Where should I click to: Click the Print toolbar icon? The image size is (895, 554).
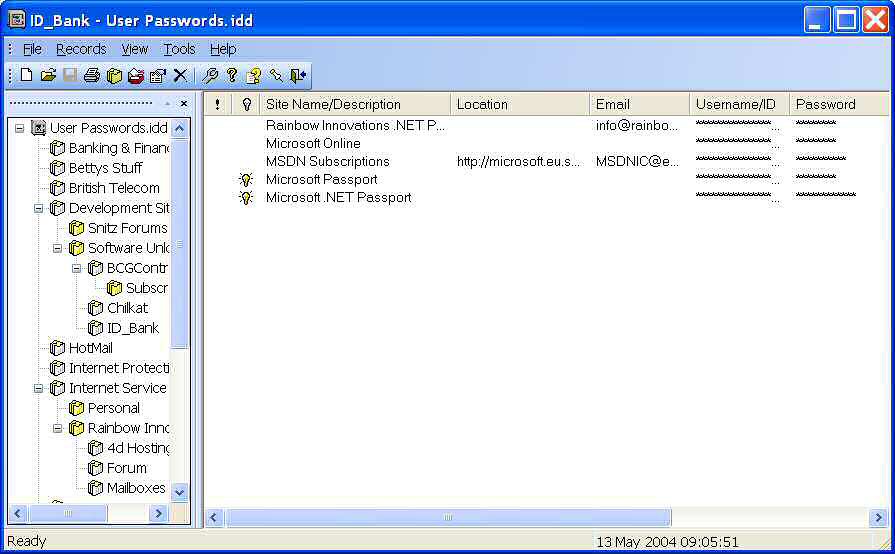92,75
